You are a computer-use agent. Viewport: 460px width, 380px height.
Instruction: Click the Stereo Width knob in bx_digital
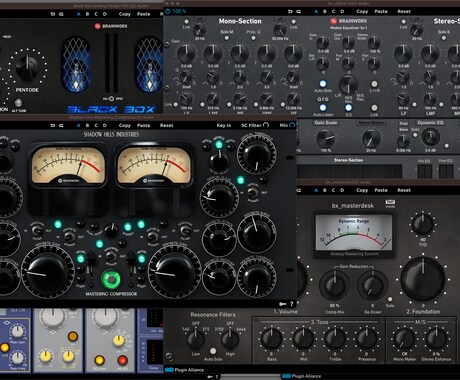pyautogui.click(x=374, y=43)
